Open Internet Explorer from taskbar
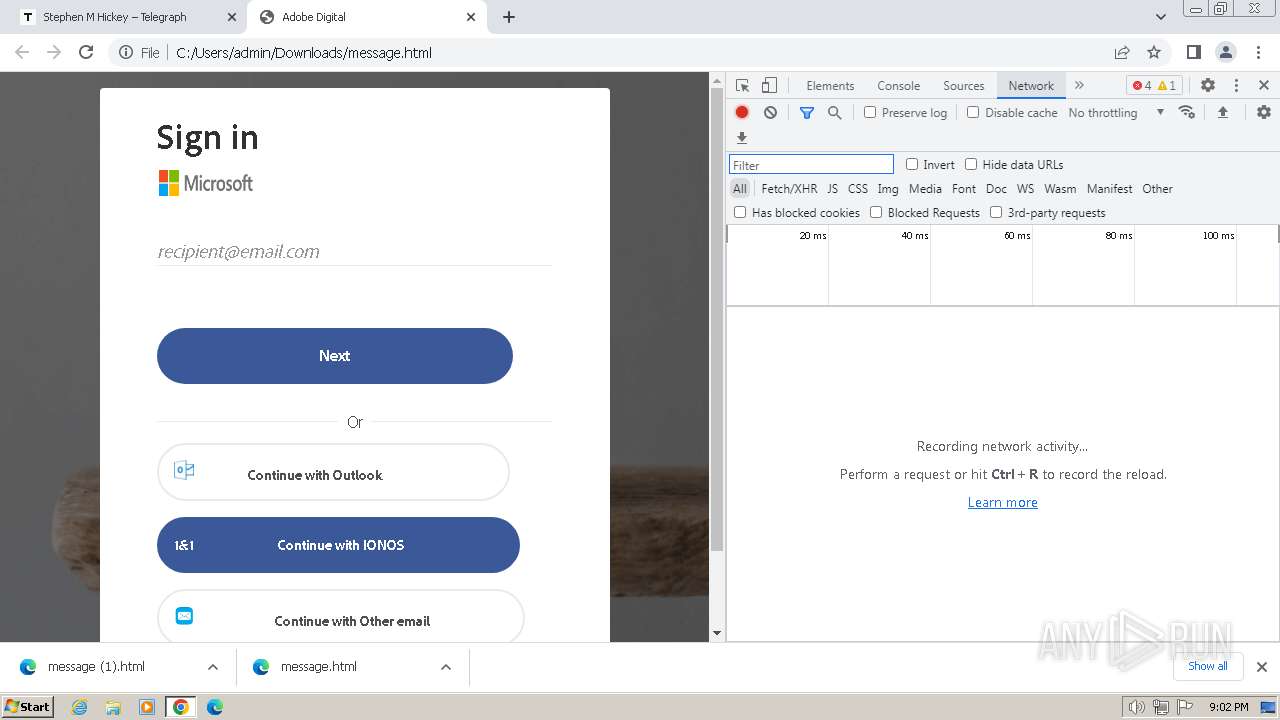Viewport: 1280px width, 720px height. [x=80, y=707]
